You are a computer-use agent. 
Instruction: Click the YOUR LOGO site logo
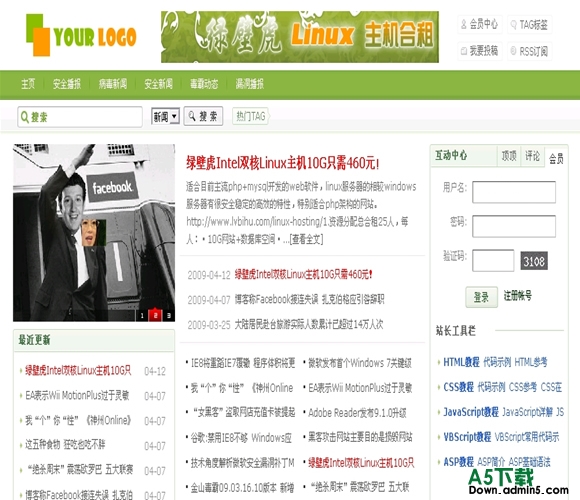coord(81,36)
